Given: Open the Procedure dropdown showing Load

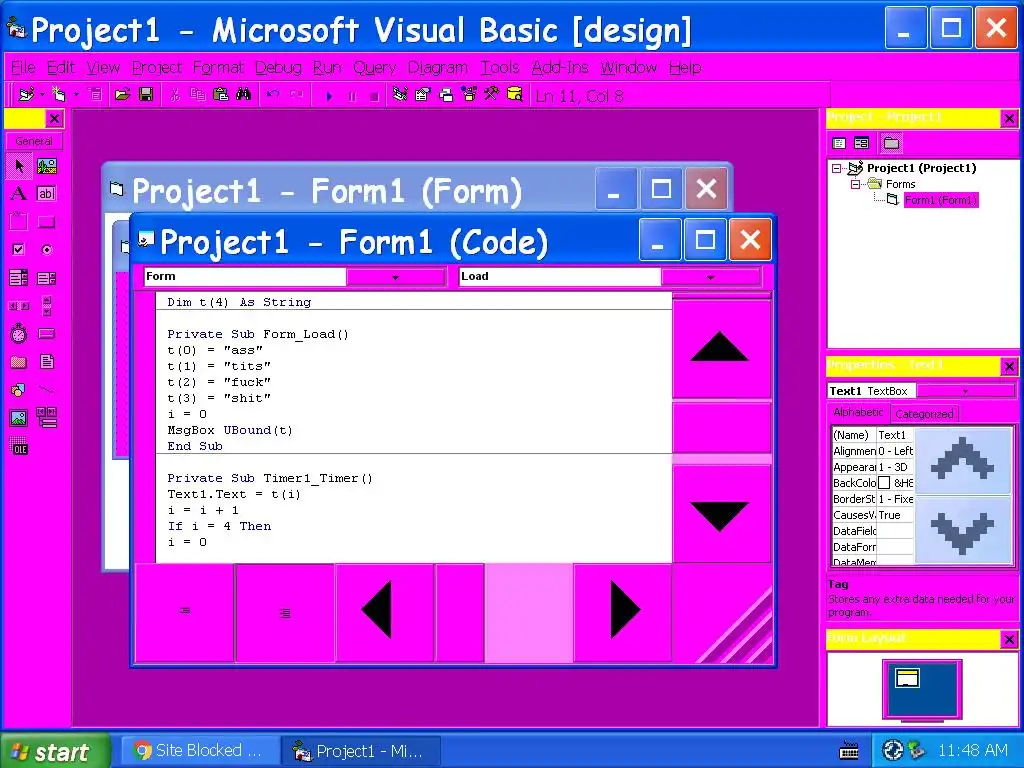Looking at the screenshot, I should pos(711,277).
